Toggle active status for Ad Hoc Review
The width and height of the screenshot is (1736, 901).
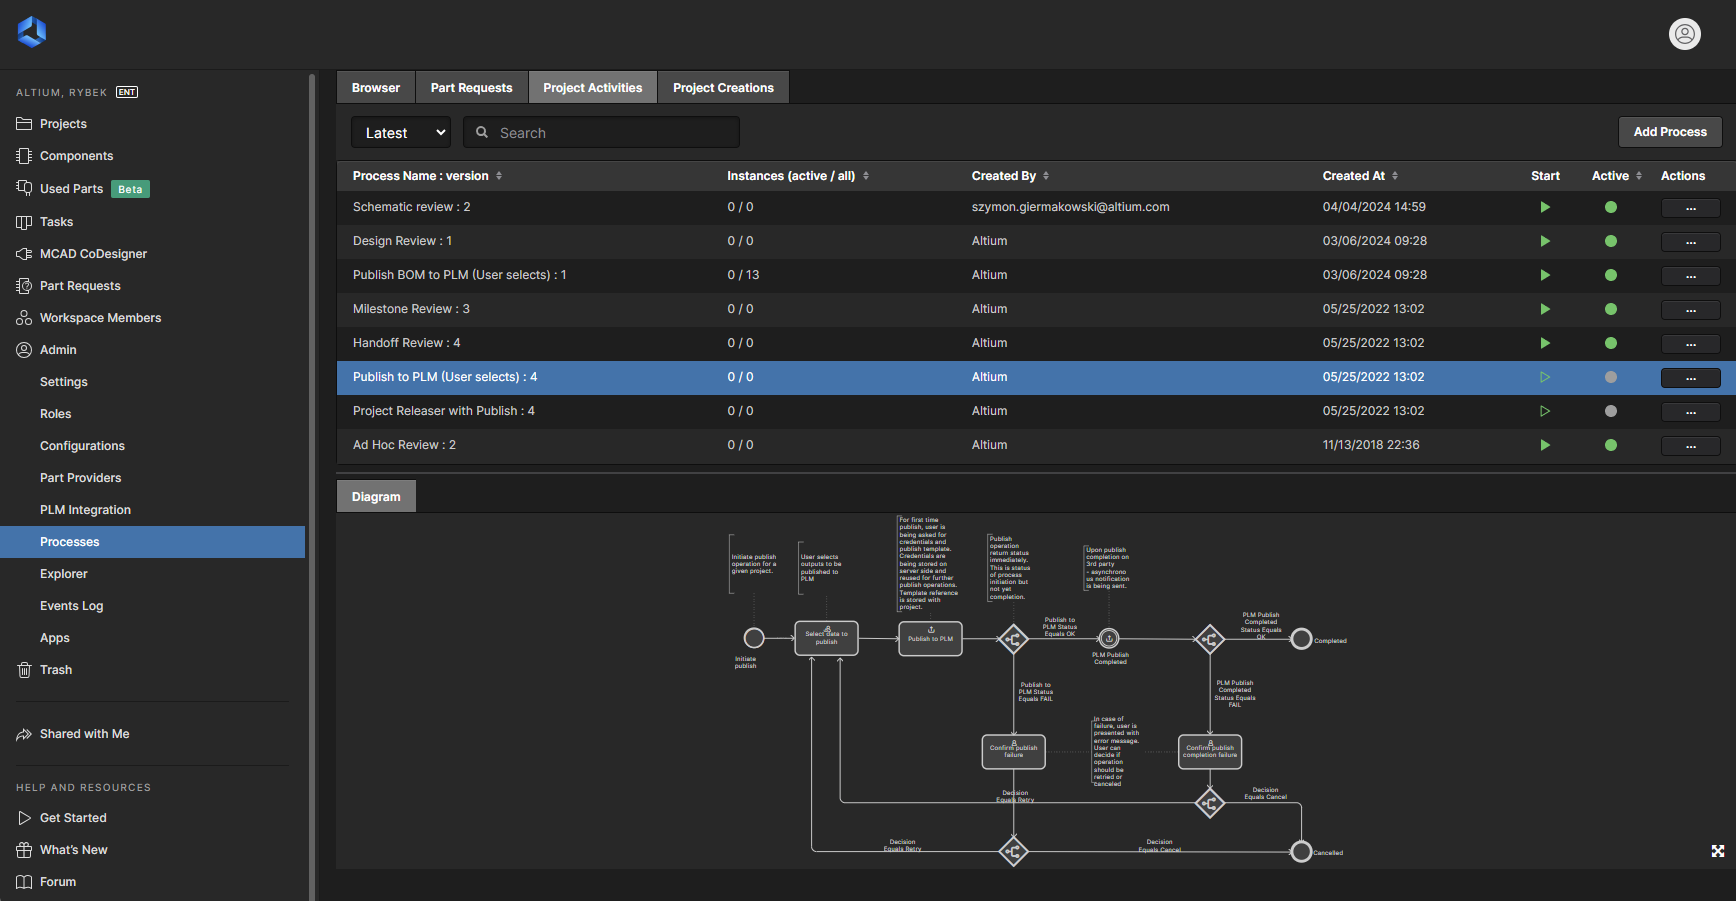click(x=1611, y=445)
